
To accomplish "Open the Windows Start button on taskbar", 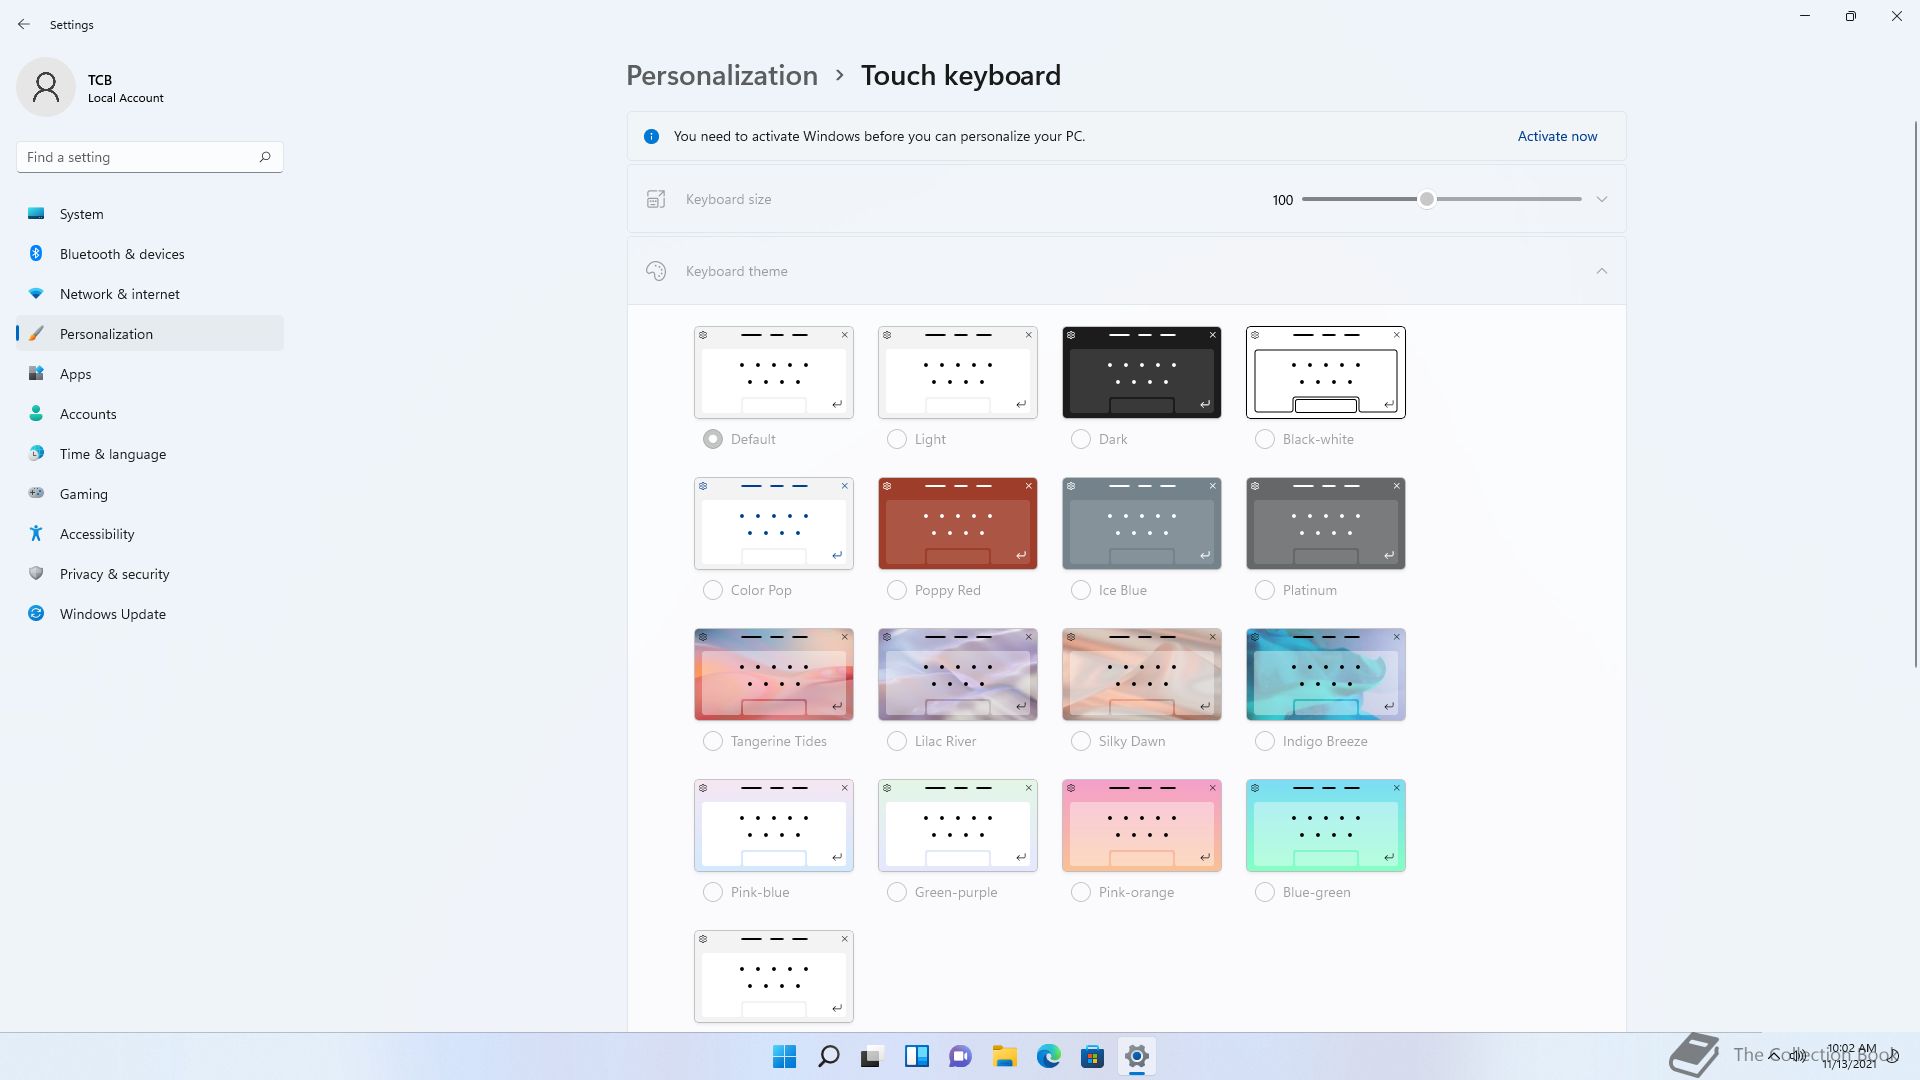I will [784, 1056].
